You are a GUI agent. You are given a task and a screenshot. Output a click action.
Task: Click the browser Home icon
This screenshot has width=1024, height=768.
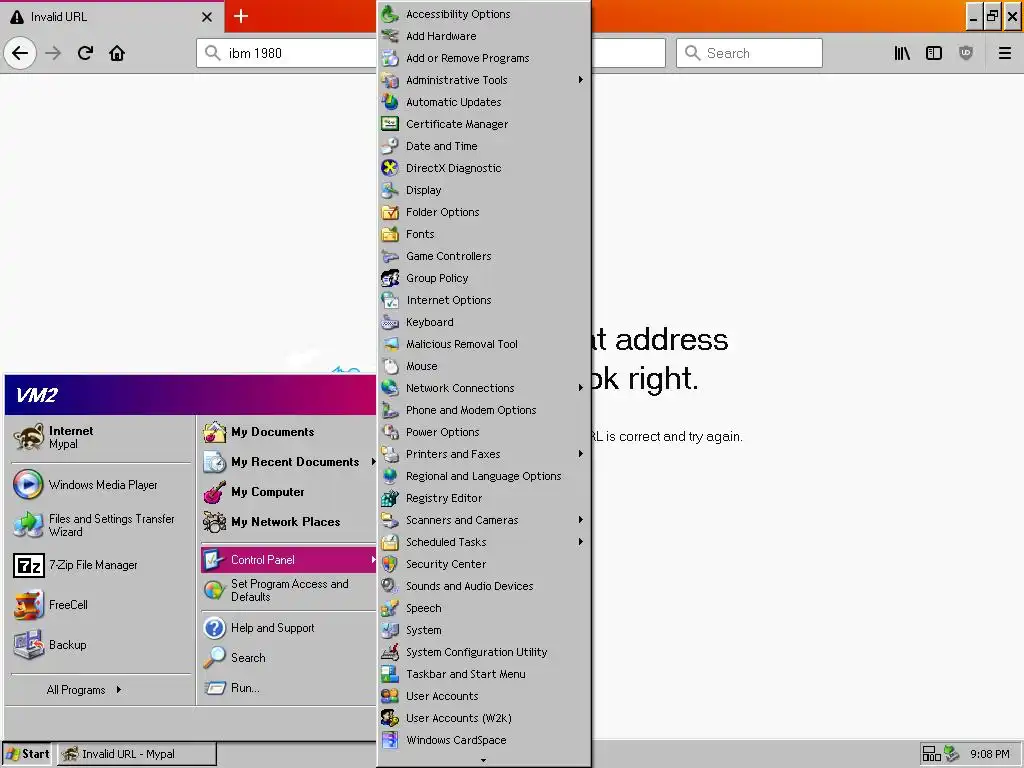tap(117, 53)
